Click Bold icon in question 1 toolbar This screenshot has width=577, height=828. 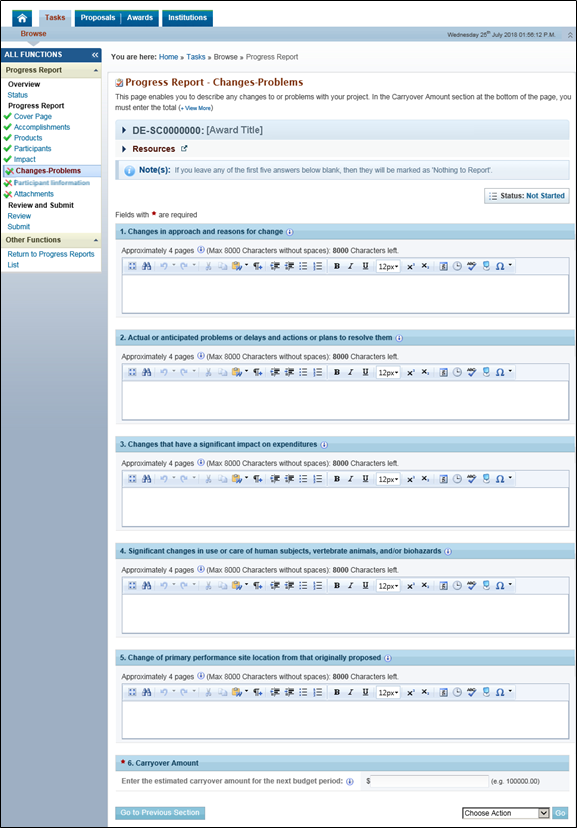click(x=337, y=266)
